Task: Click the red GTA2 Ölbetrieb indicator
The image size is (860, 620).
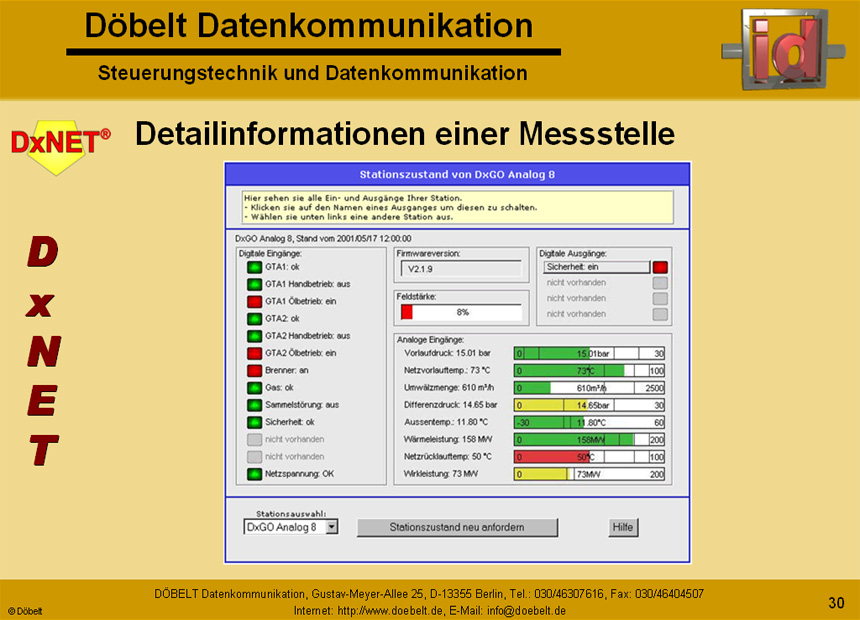Action: click(254, 353)
